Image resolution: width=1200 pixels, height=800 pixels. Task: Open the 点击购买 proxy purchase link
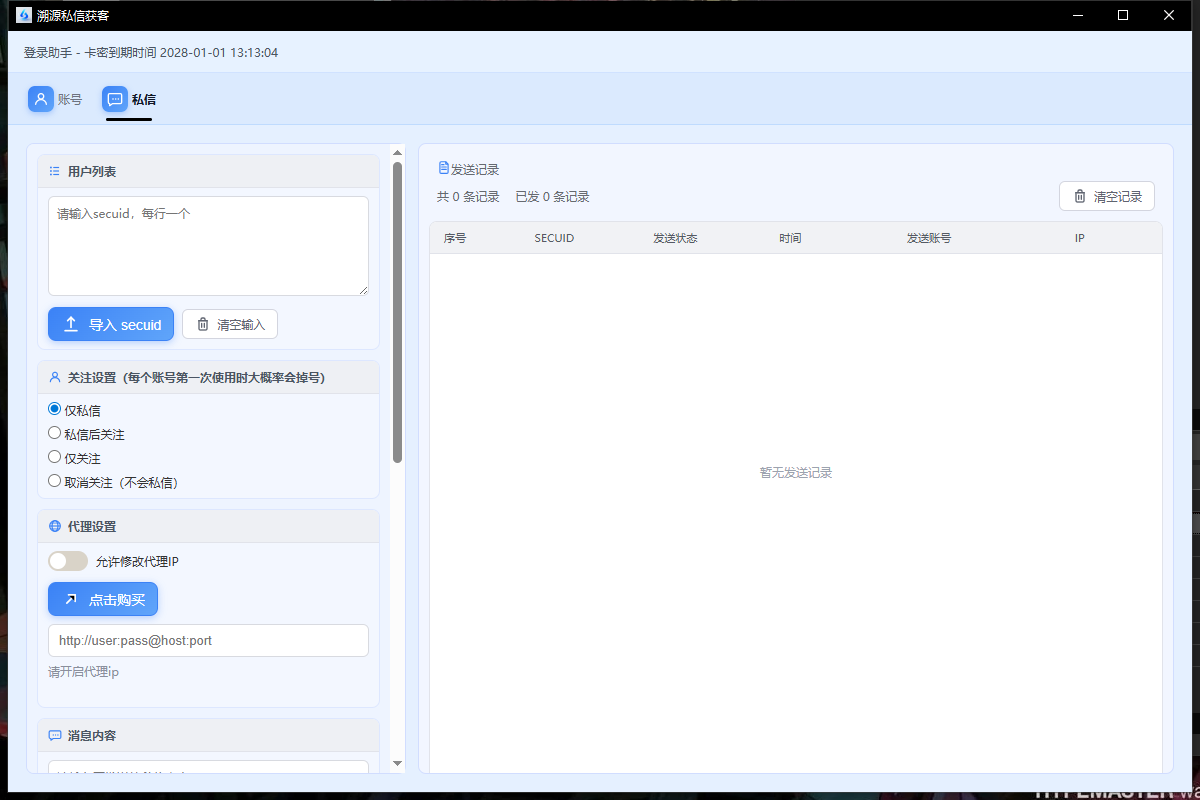(x=103, y=599)
